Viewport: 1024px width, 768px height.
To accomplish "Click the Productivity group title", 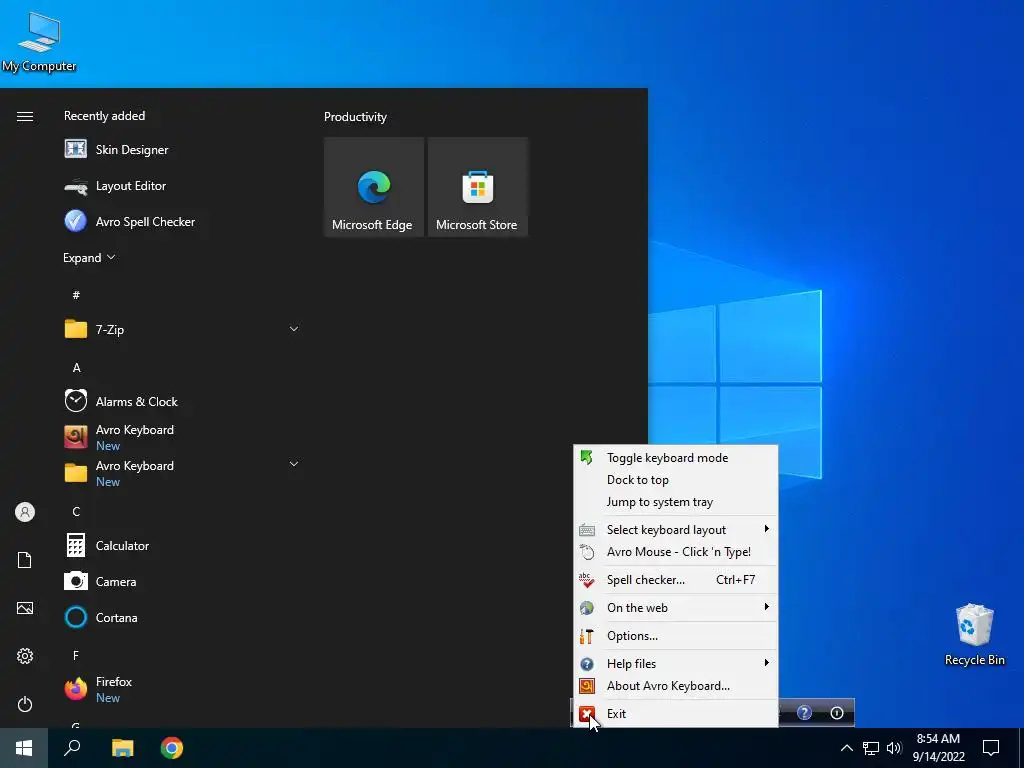I will (355, 117).
